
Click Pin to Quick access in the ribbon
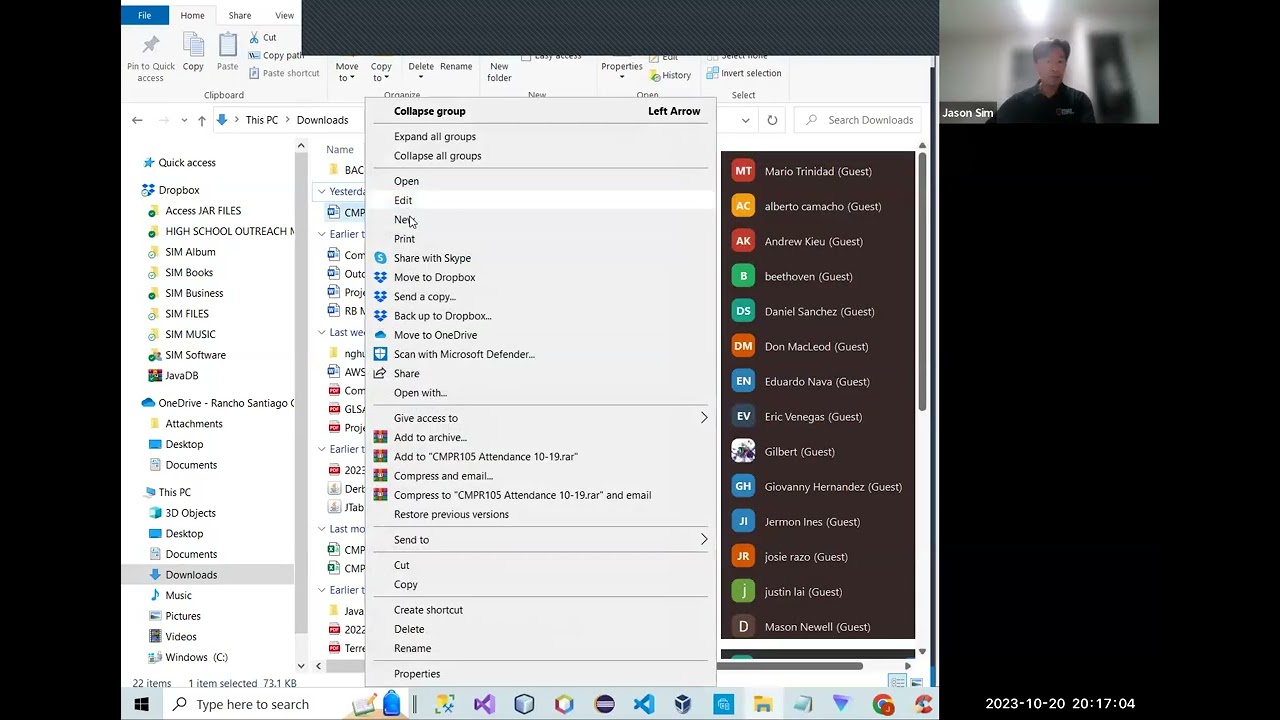tap(150, 57)
